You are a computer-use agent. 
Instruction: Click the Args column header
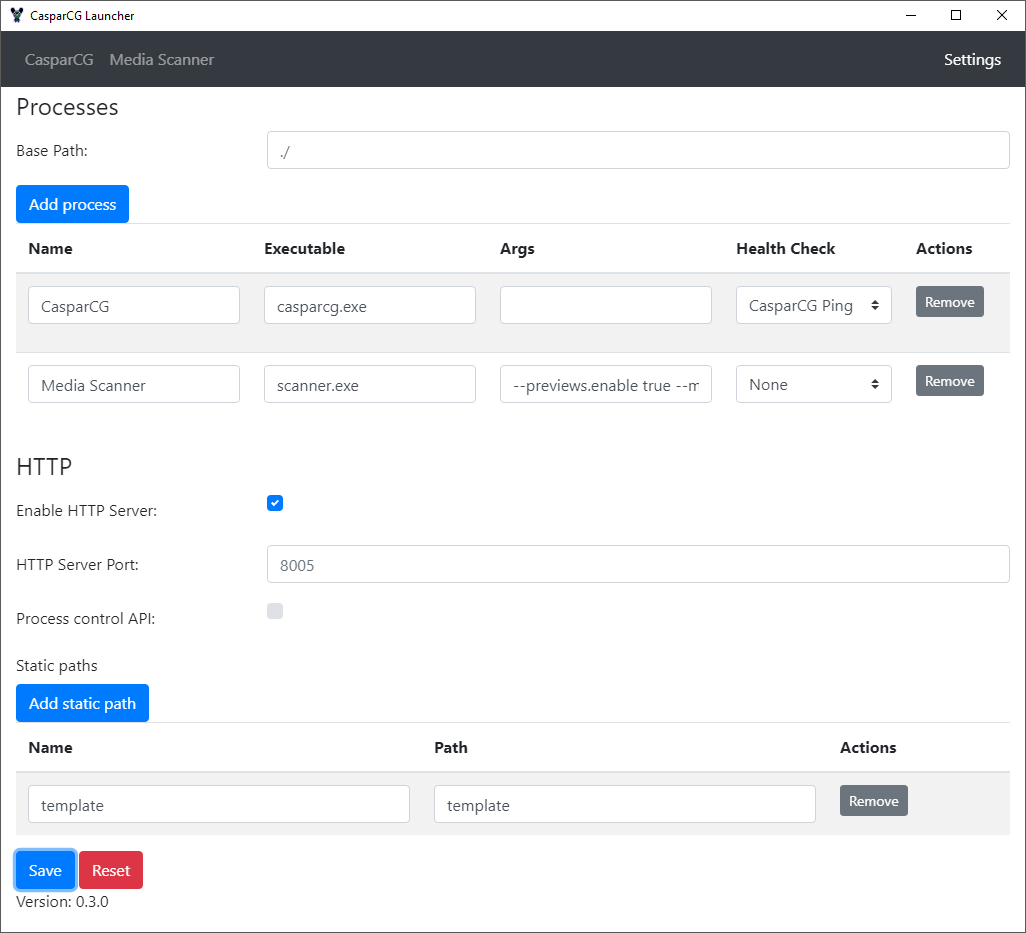517,249
